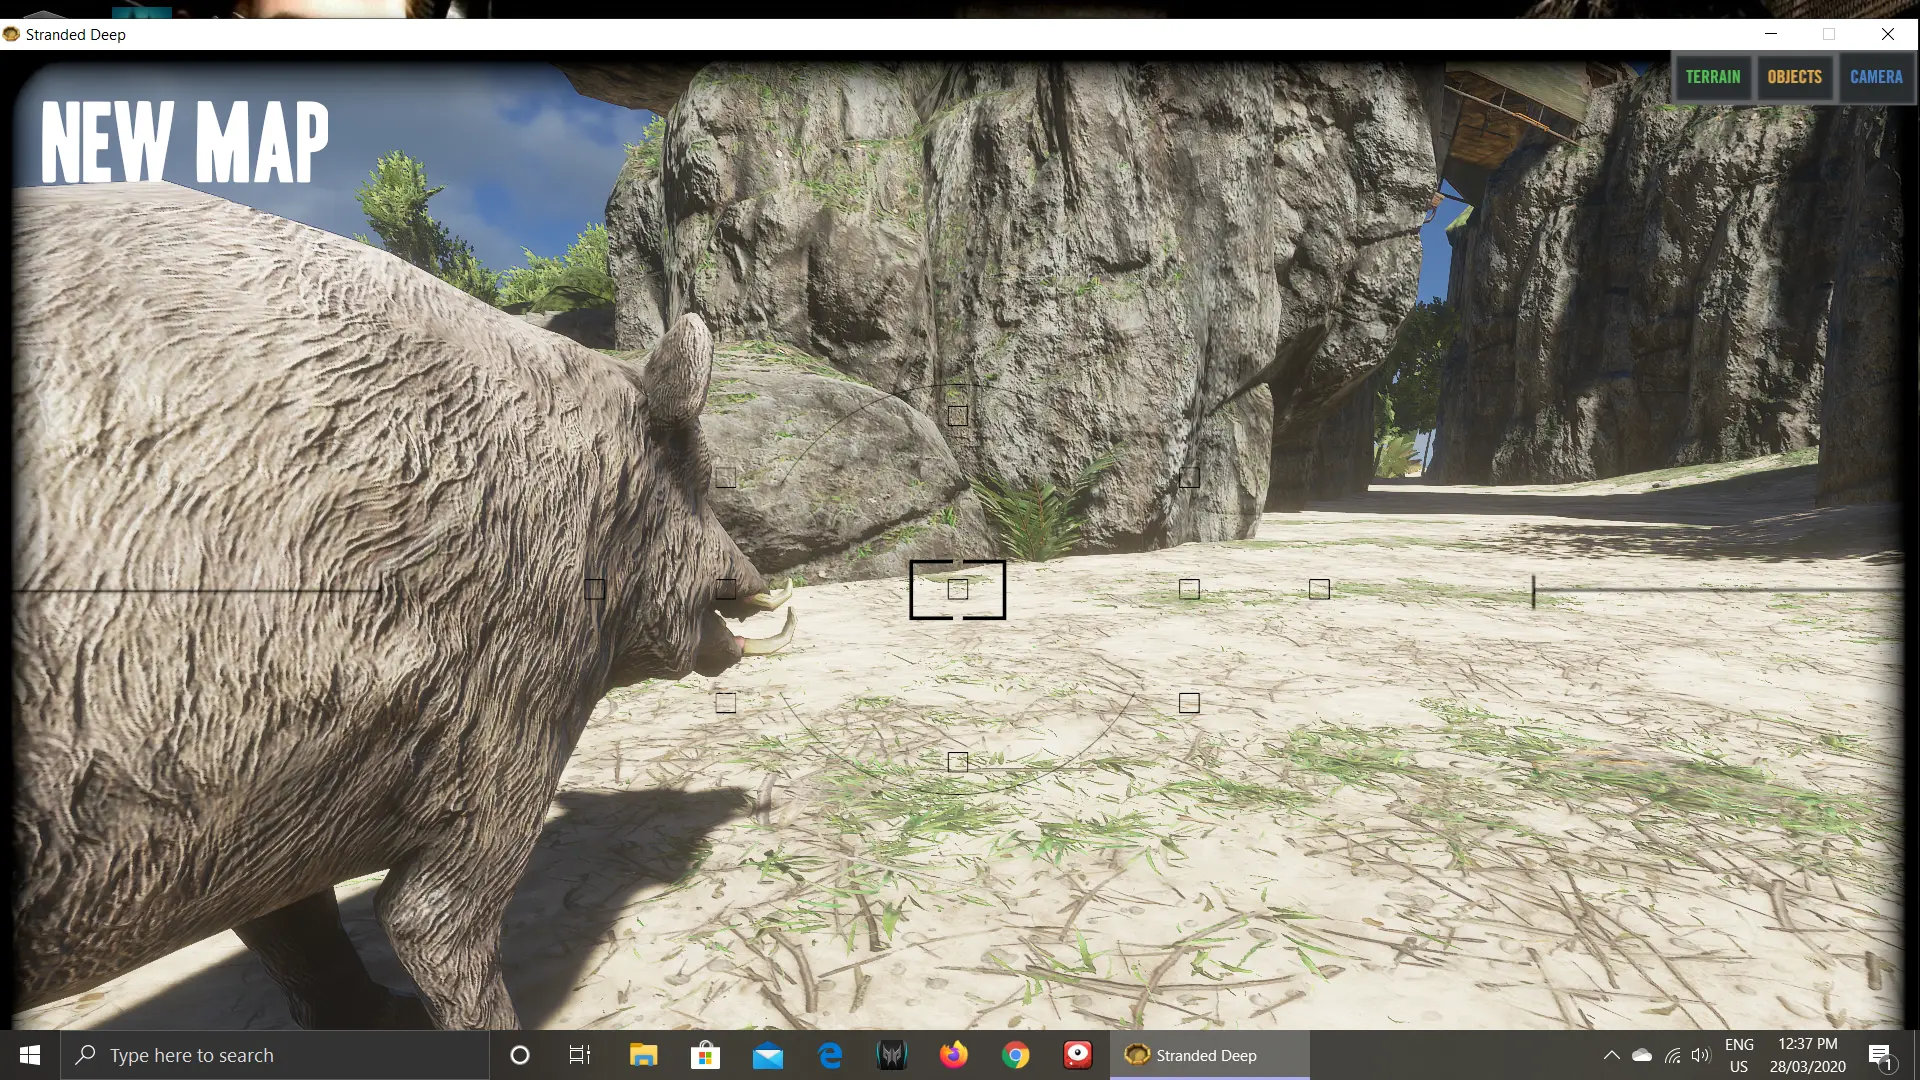Open the ENG US language indicator
The image size is (1920, 1080).
point(1739,1055)
